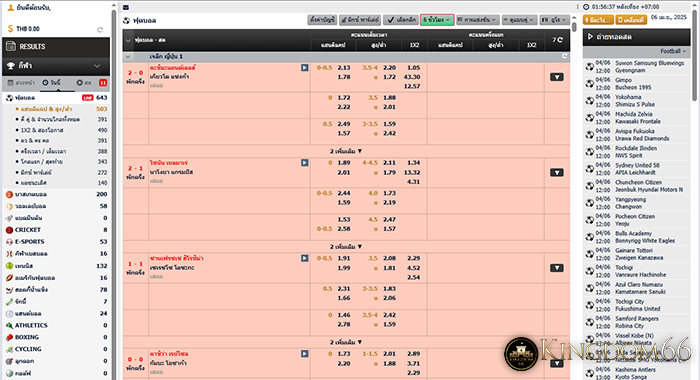Image resolution: width=700 pixels, height=380 pixels.
Task: Click the trophy icon in sidebar
Action: point(10,66)
